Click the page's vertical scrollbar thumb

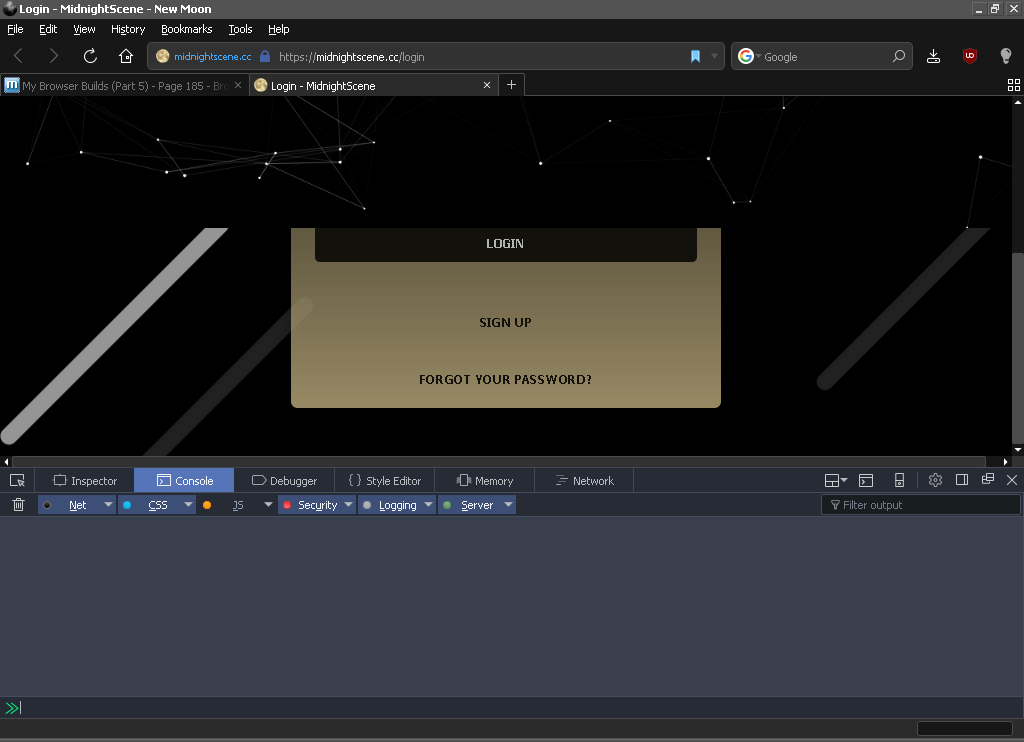coord(1017,347)
